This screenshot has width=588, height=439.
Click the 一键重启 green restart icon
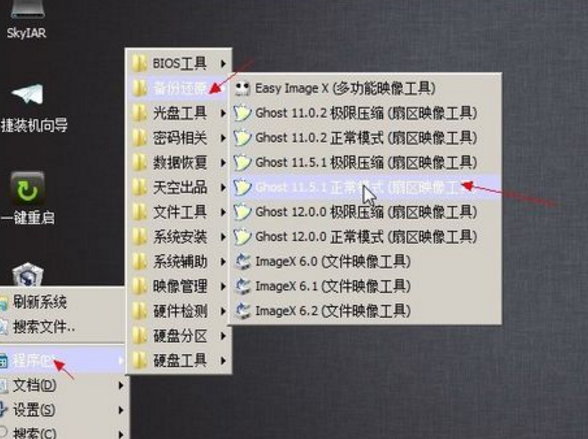[27, 189]
